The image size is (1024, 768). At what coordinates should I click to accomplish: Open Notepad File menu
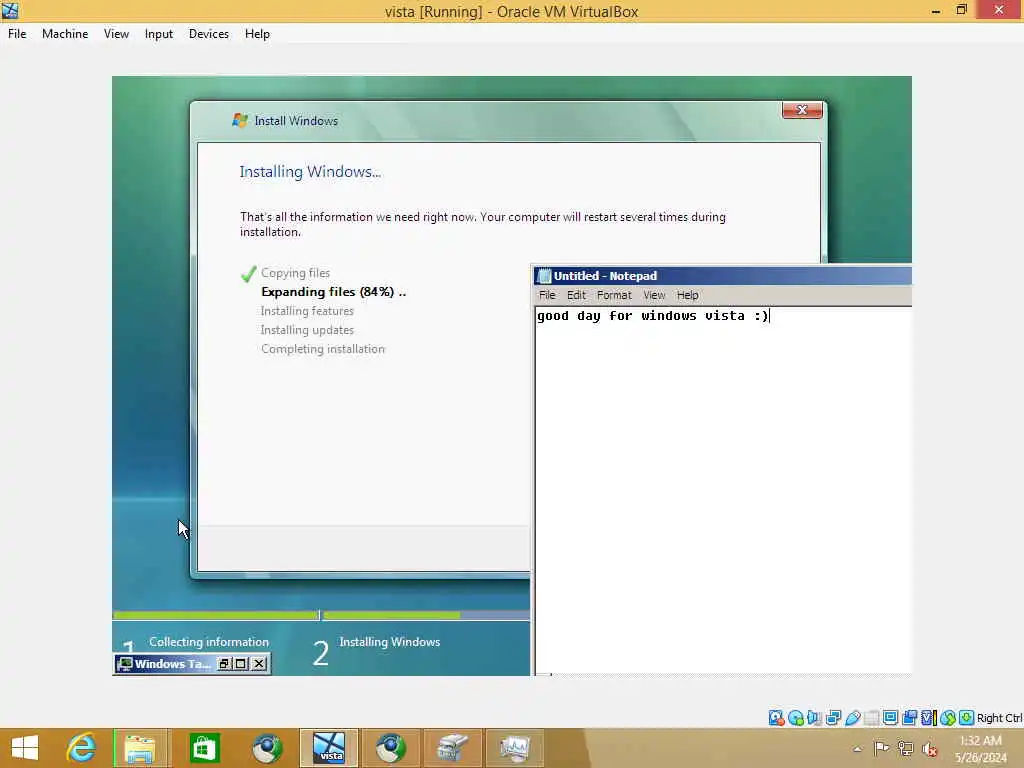tap(547, 295)
